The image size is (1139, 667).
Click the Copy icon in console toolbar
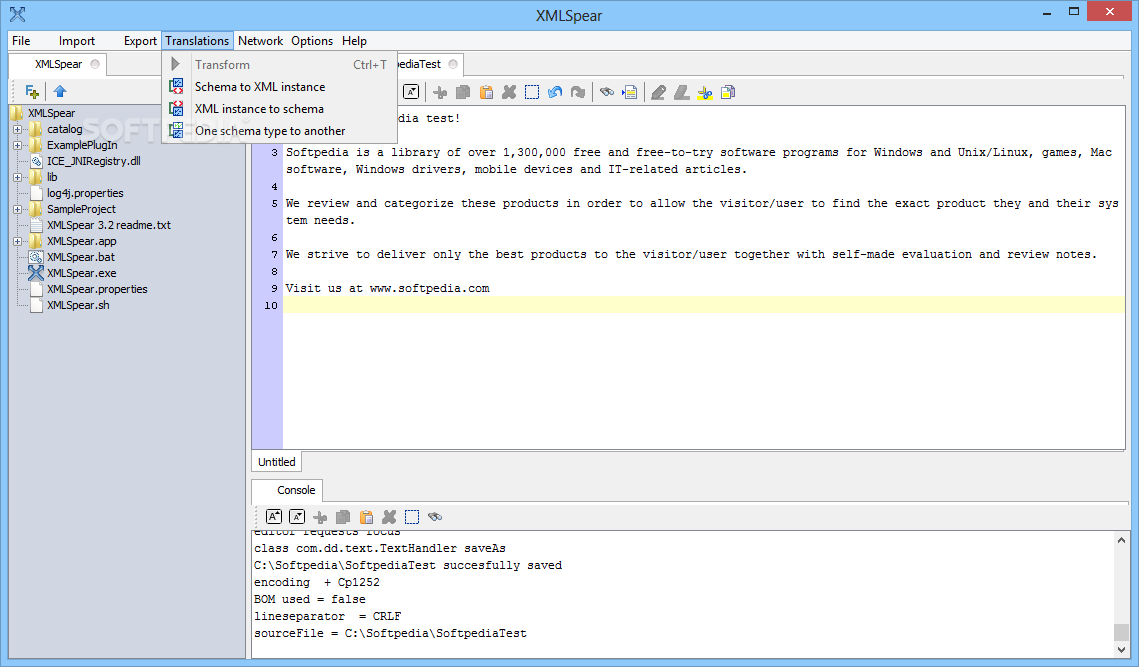point(343,517)
